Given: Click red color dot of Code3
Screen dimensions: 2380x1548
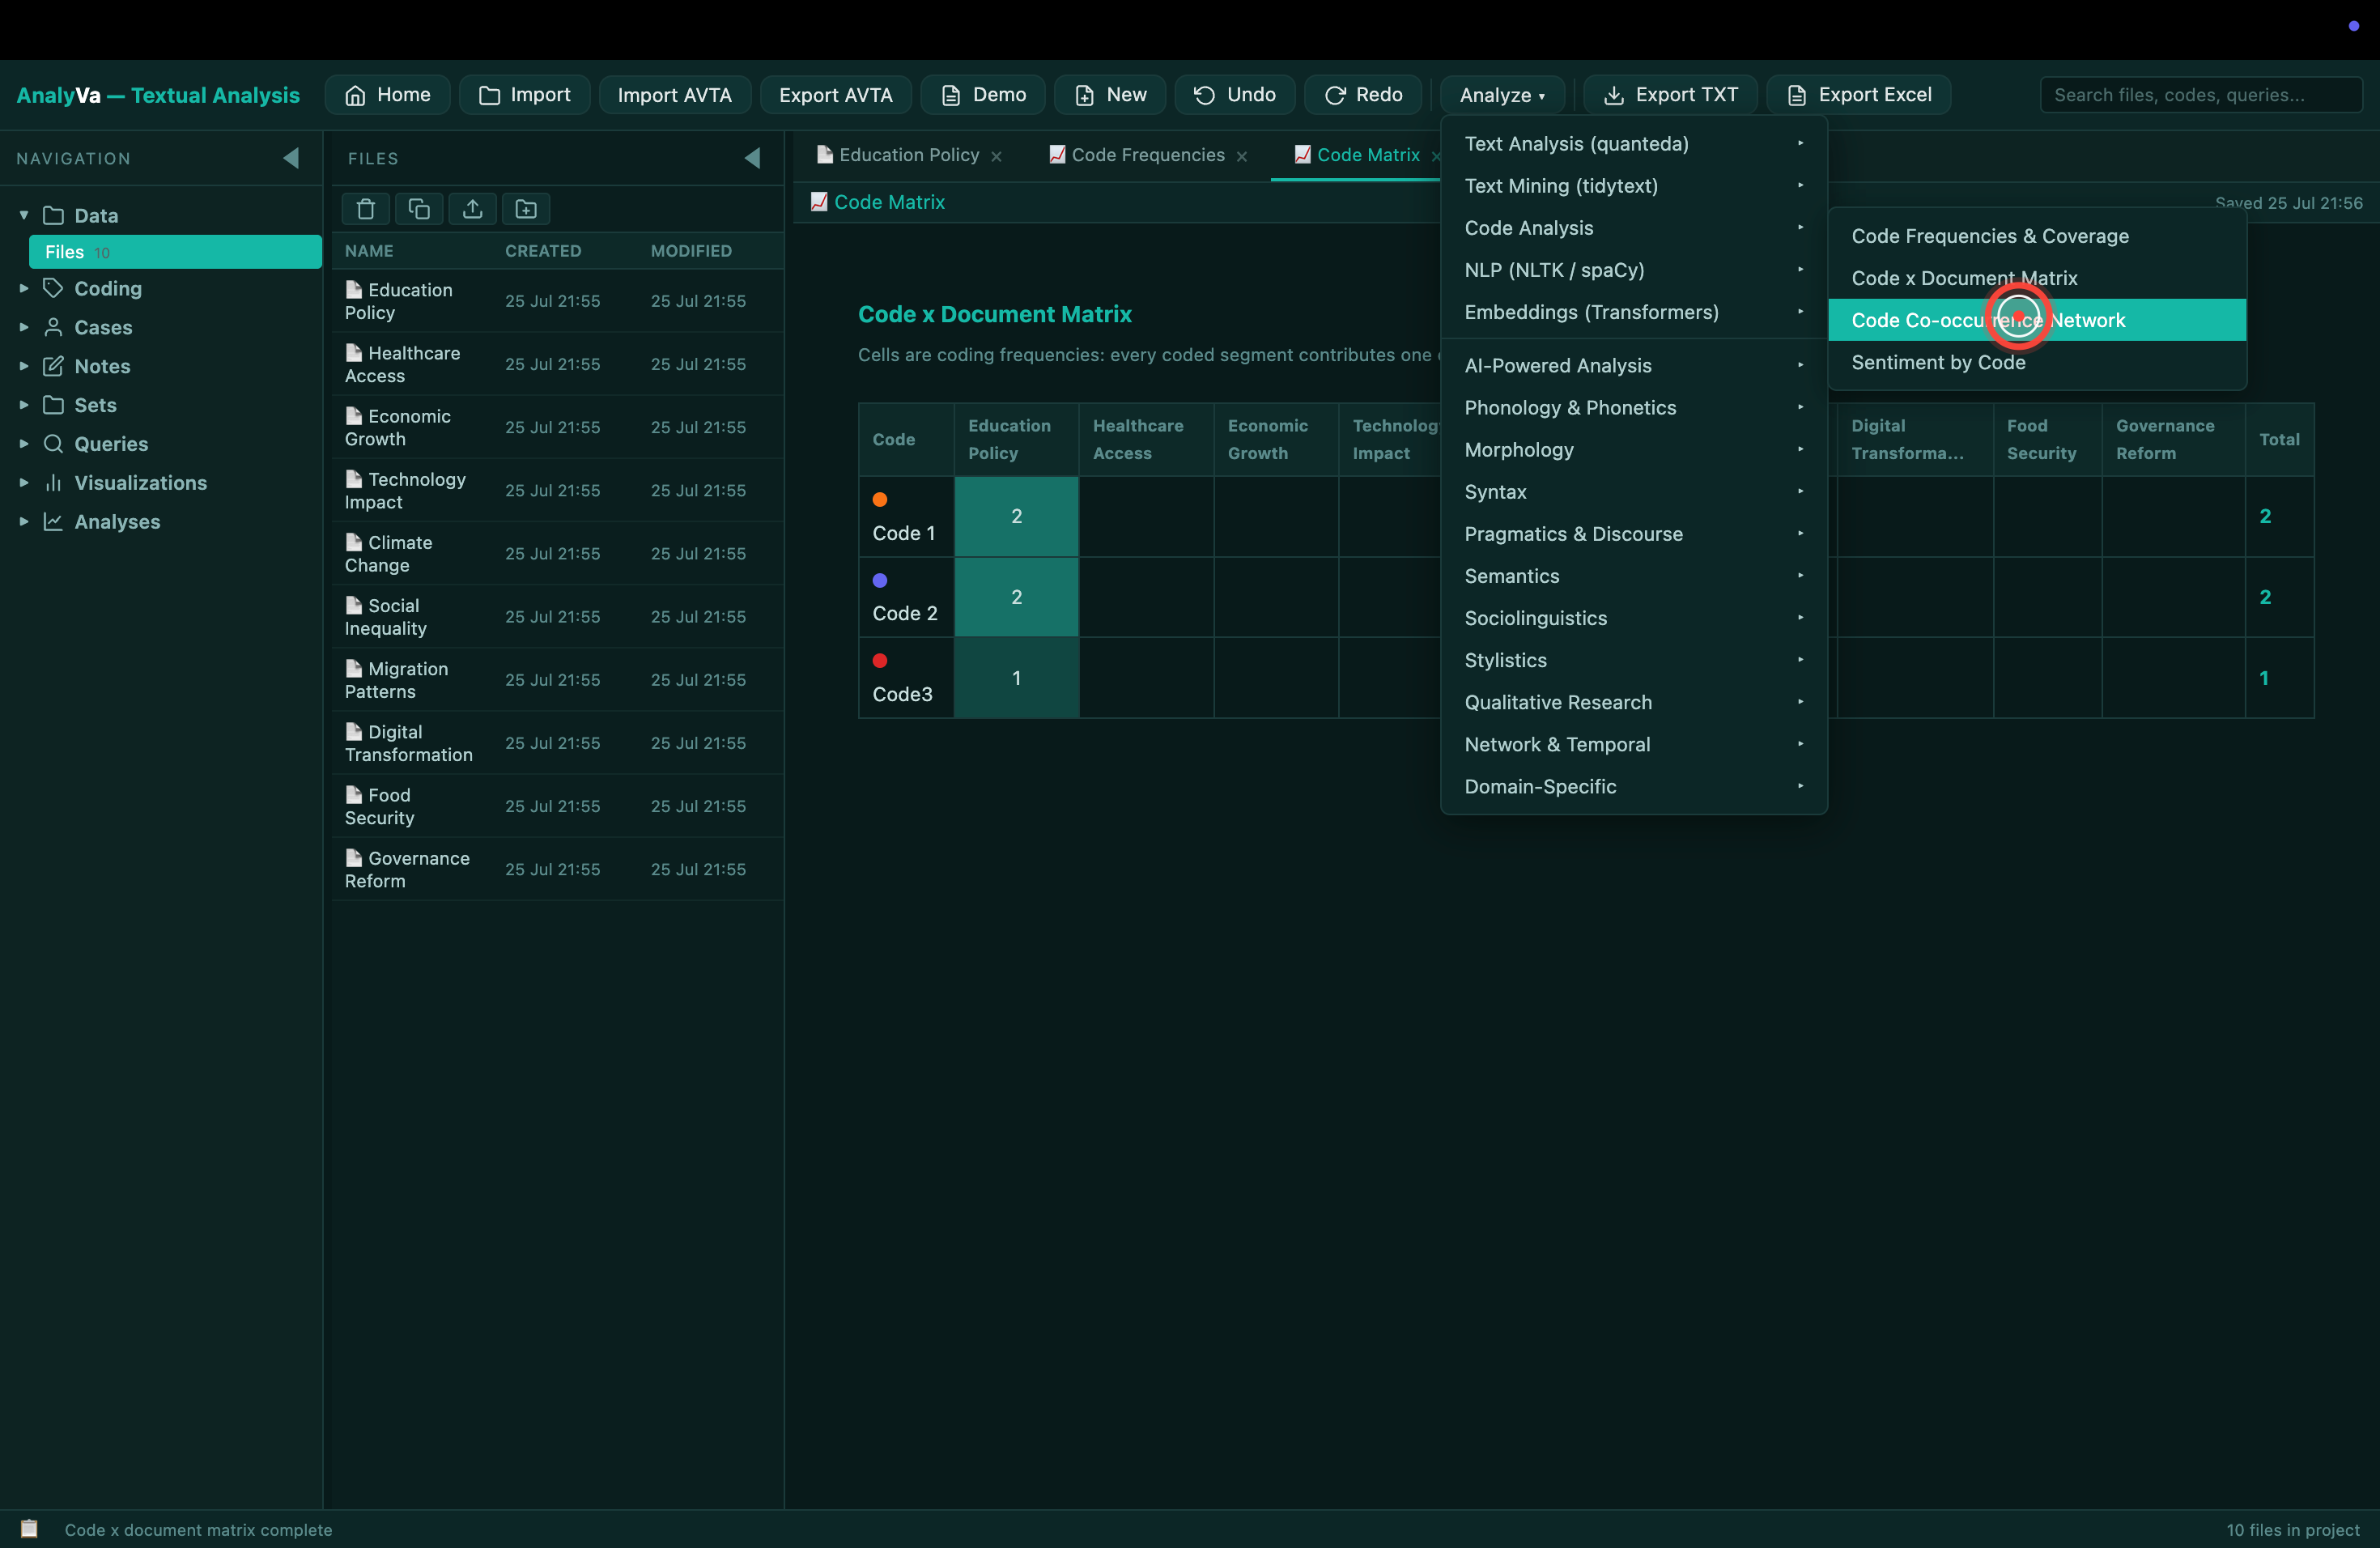Looking at the screenshot, I should point(880,660).
